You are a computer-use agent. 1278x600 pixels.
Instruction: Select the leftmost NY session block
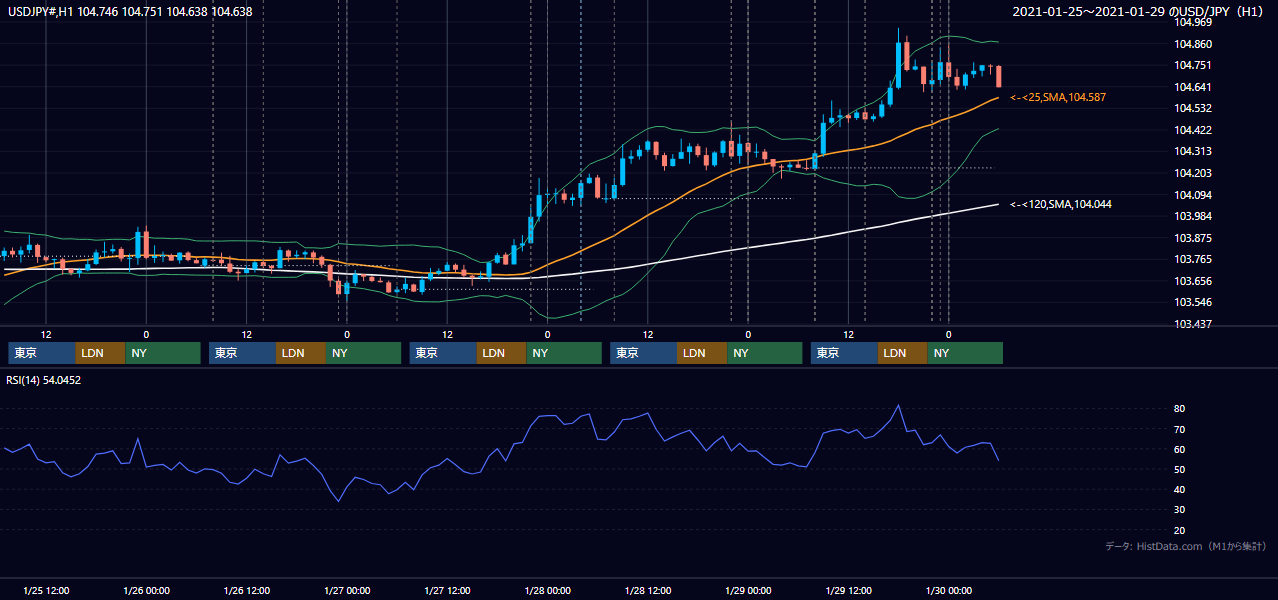pyautogui.click(x=163, y=353)
